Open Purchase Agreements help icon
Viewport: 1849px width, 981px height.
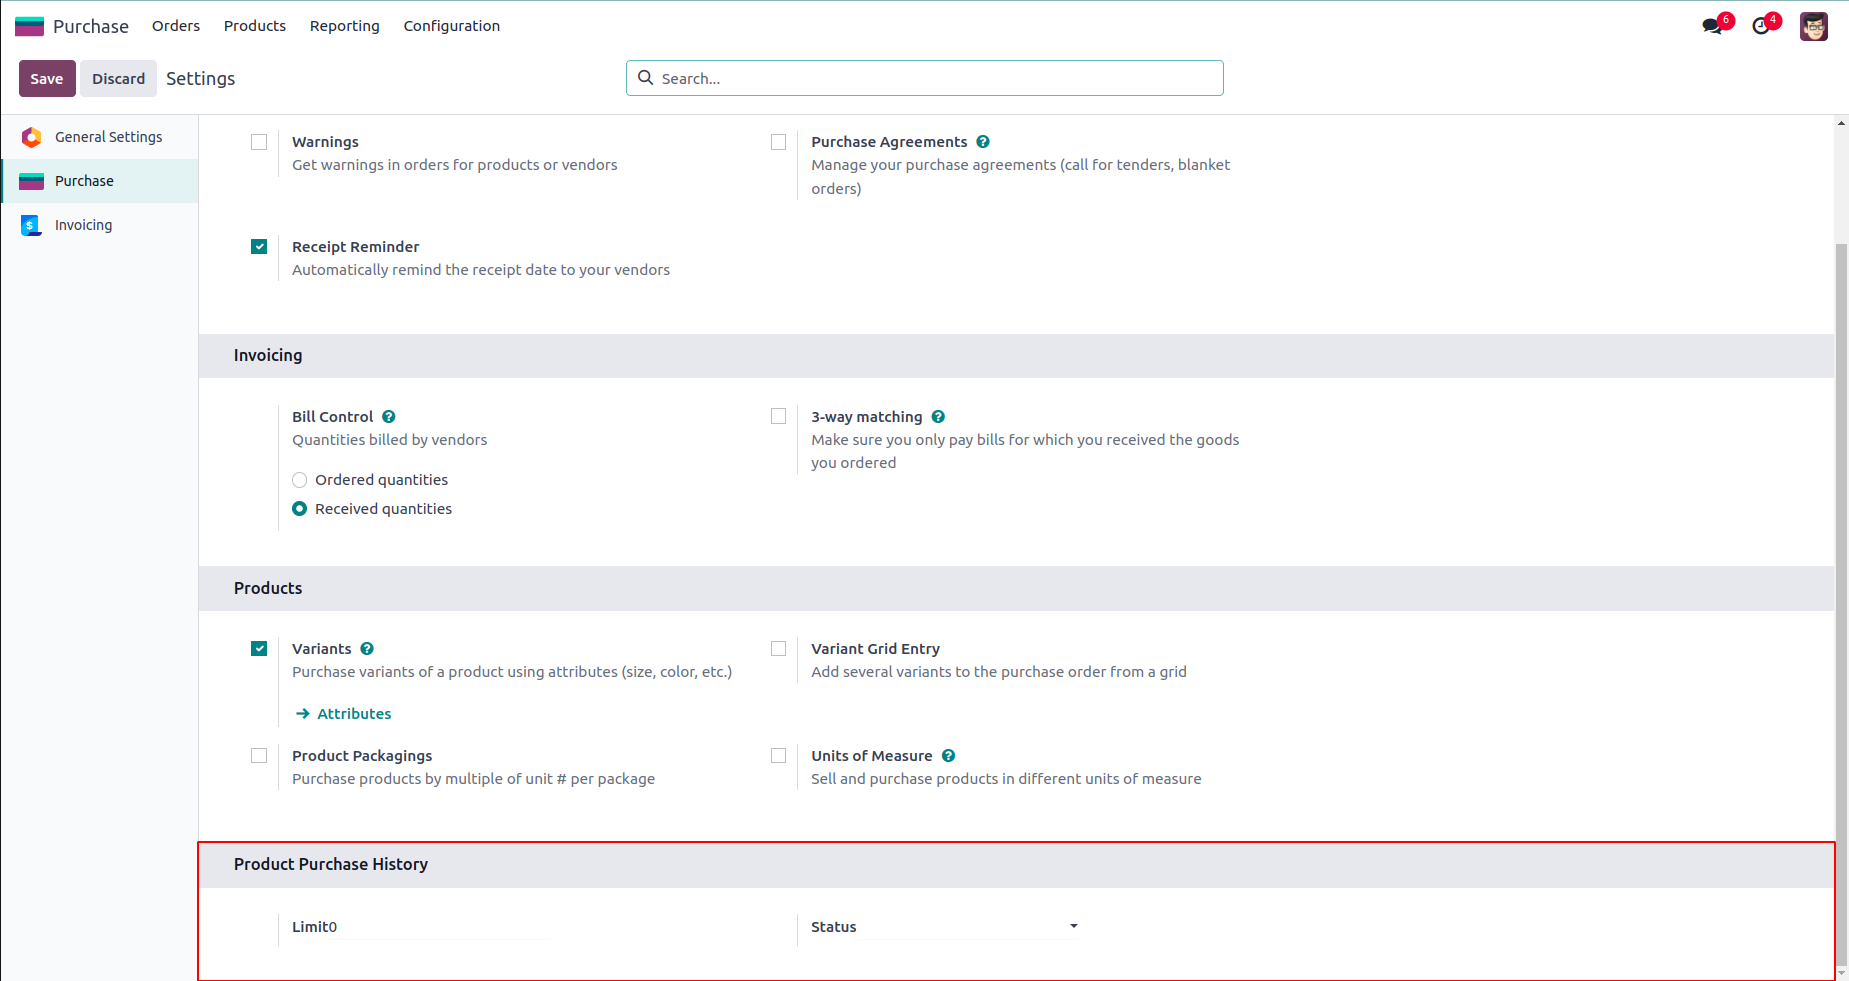click(x=983, y=142)
